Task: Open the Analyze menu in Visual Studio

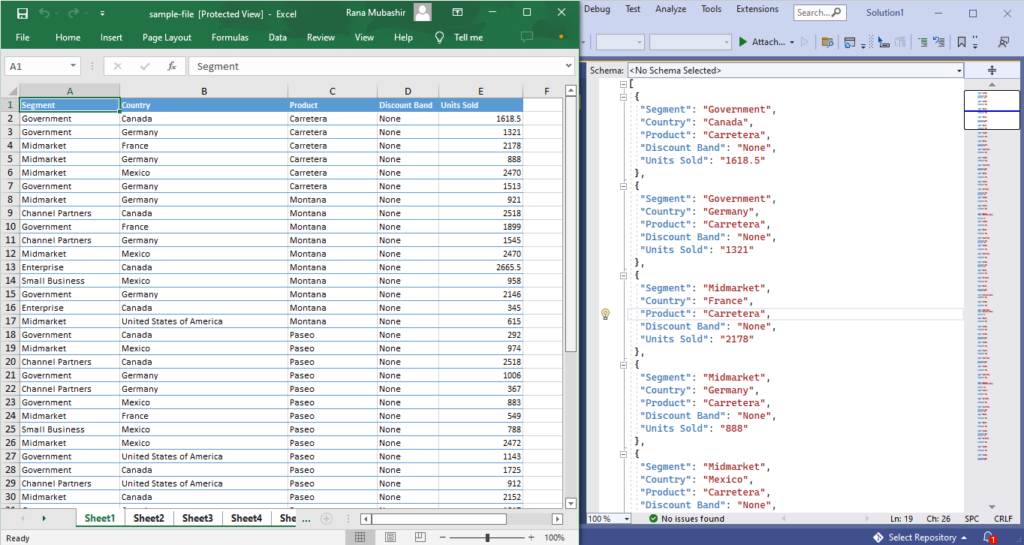Action: 671,9
